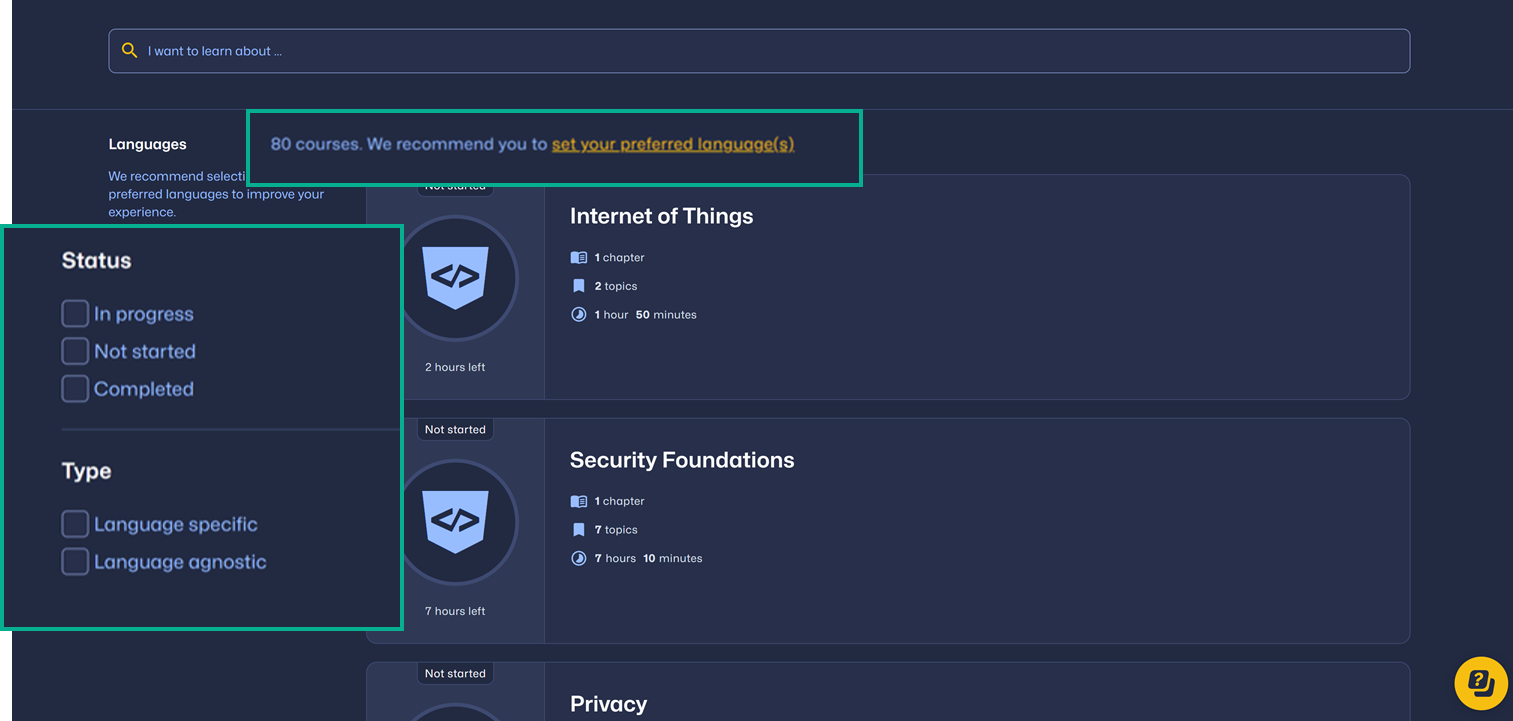Open the Internet of Things course title
Image resolution: width=1513 pixels, height=721 pixels.
[x=661, y=217]
